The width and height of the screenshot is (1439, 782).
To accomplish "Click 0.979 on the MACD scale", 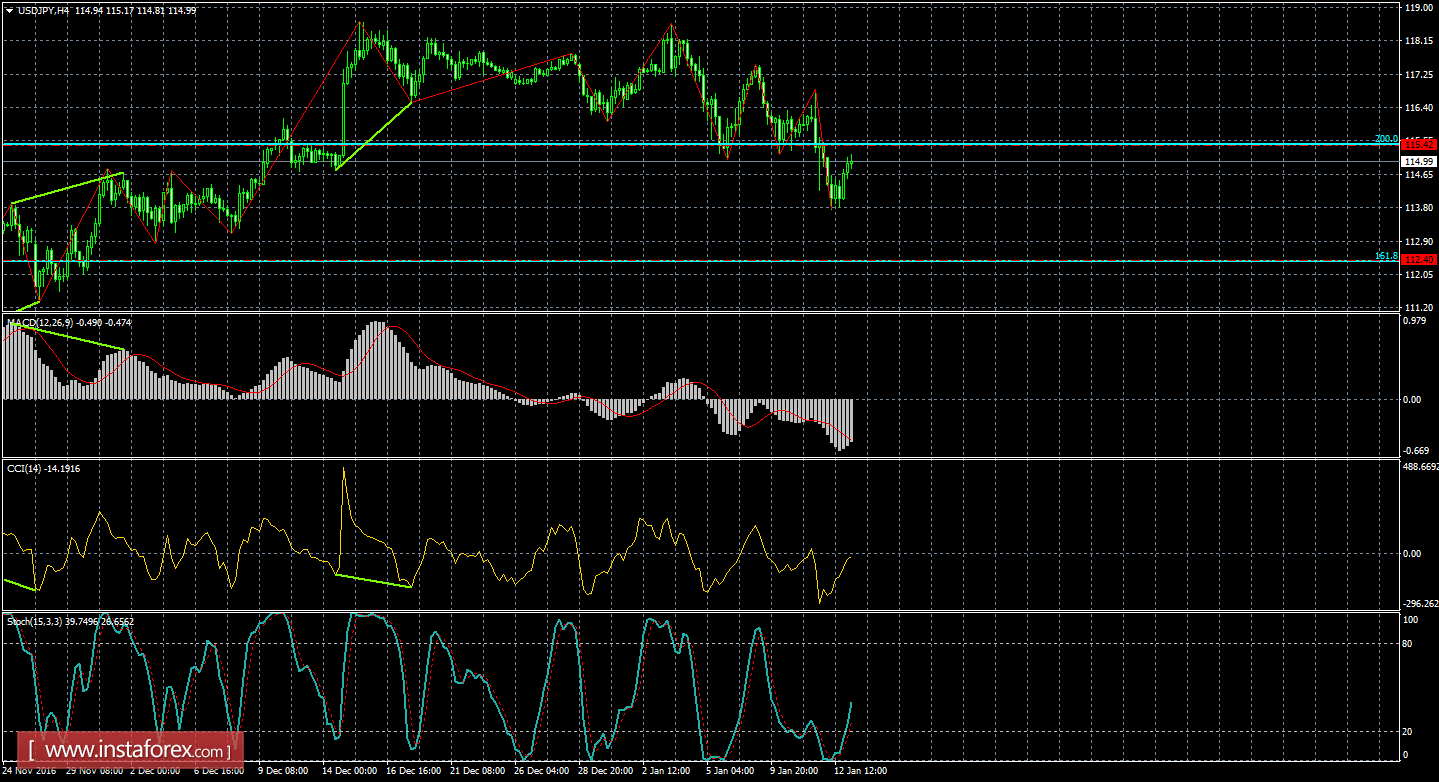I will 1416,321.
